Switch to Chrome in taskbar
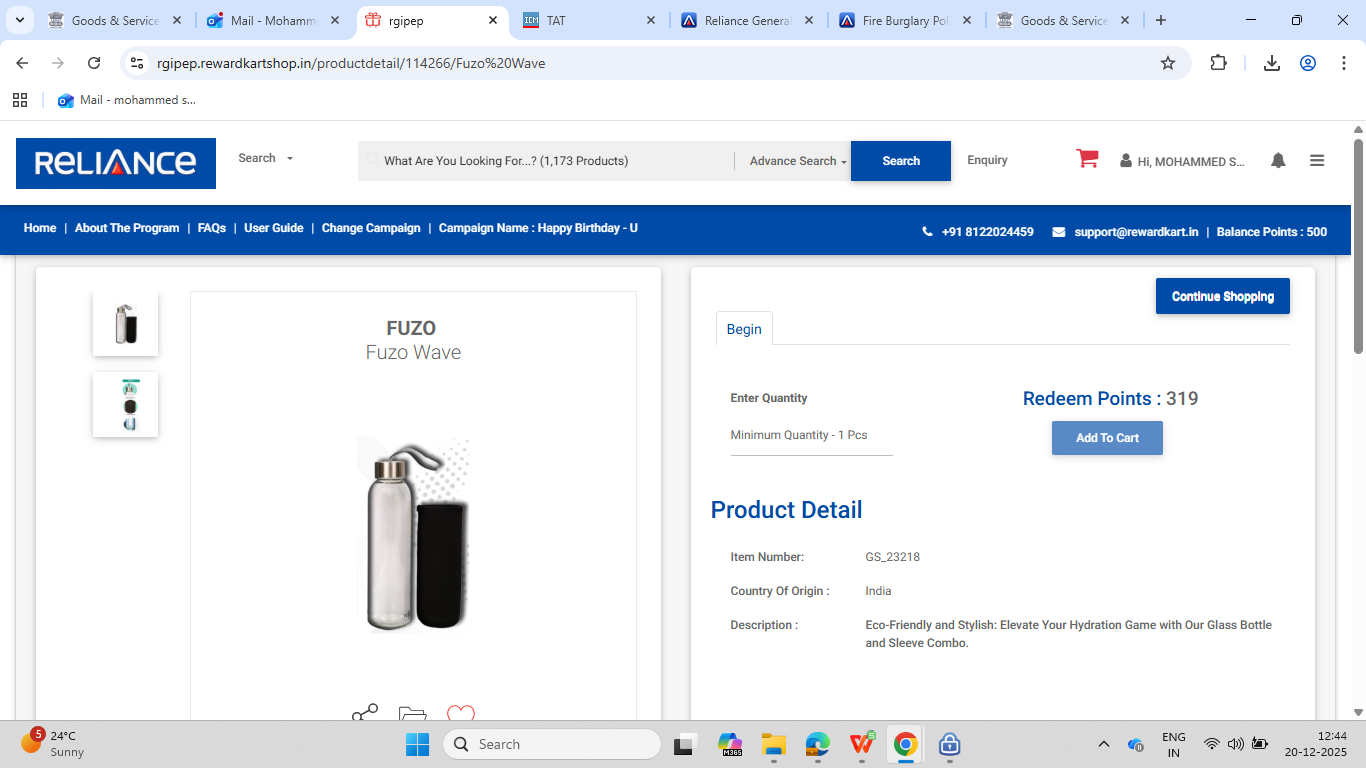Image resolution: width=1366 pixels, height=768 pixels. 906,744
